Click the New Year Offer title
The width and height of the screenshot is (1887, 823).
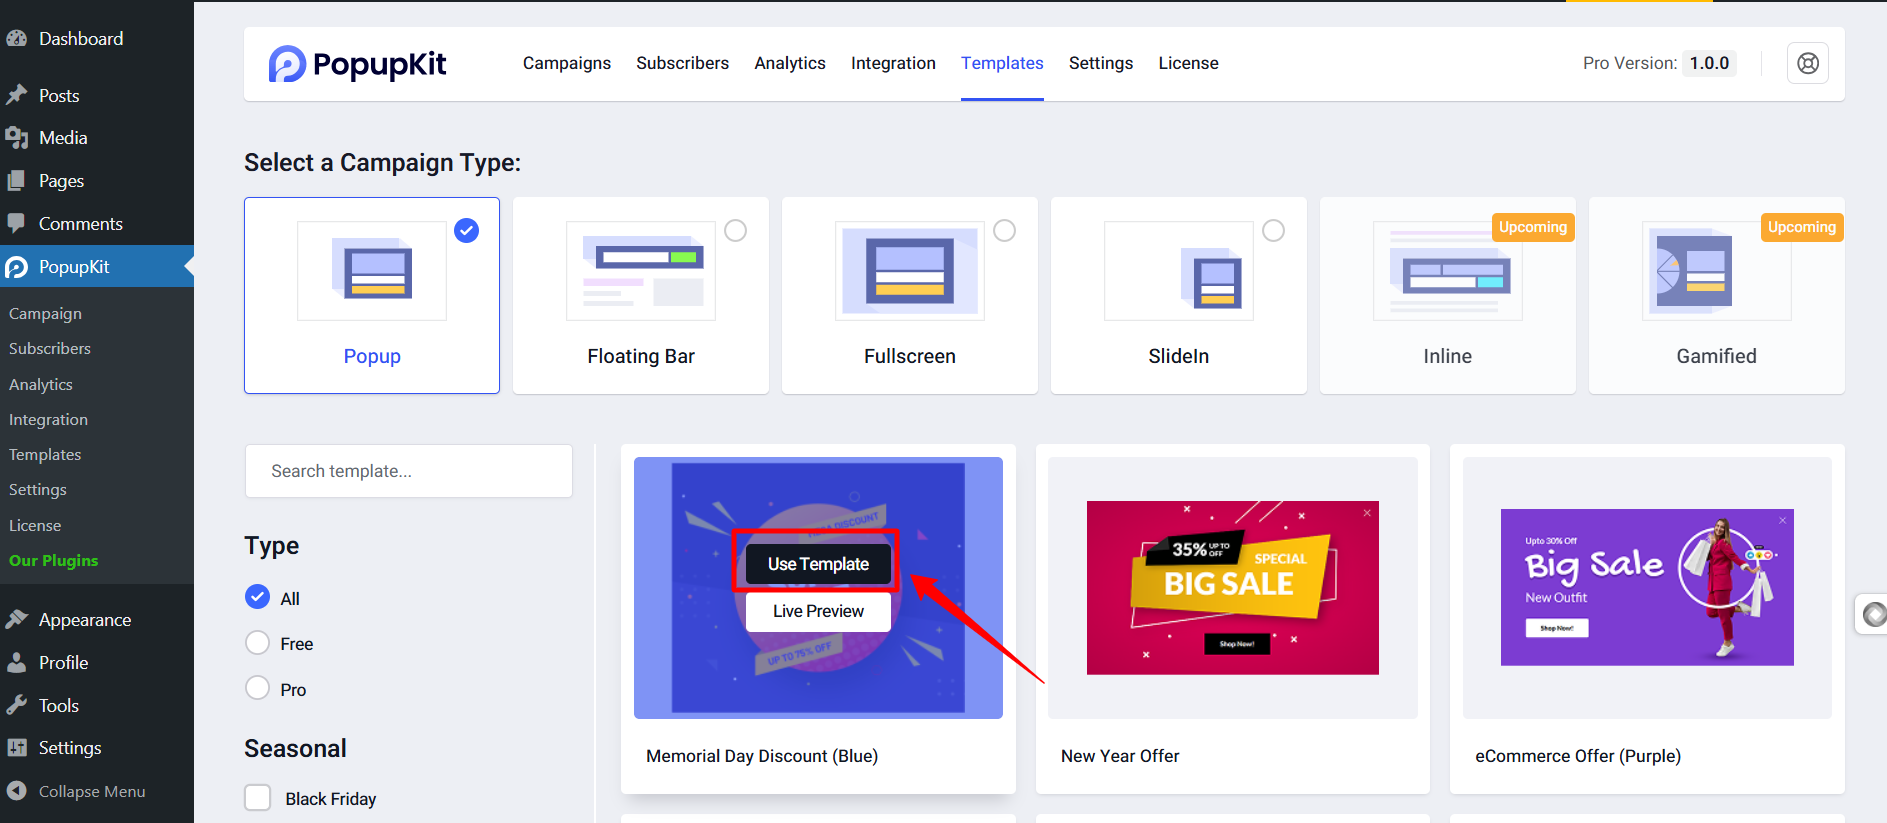click(x=1120, y=756)
